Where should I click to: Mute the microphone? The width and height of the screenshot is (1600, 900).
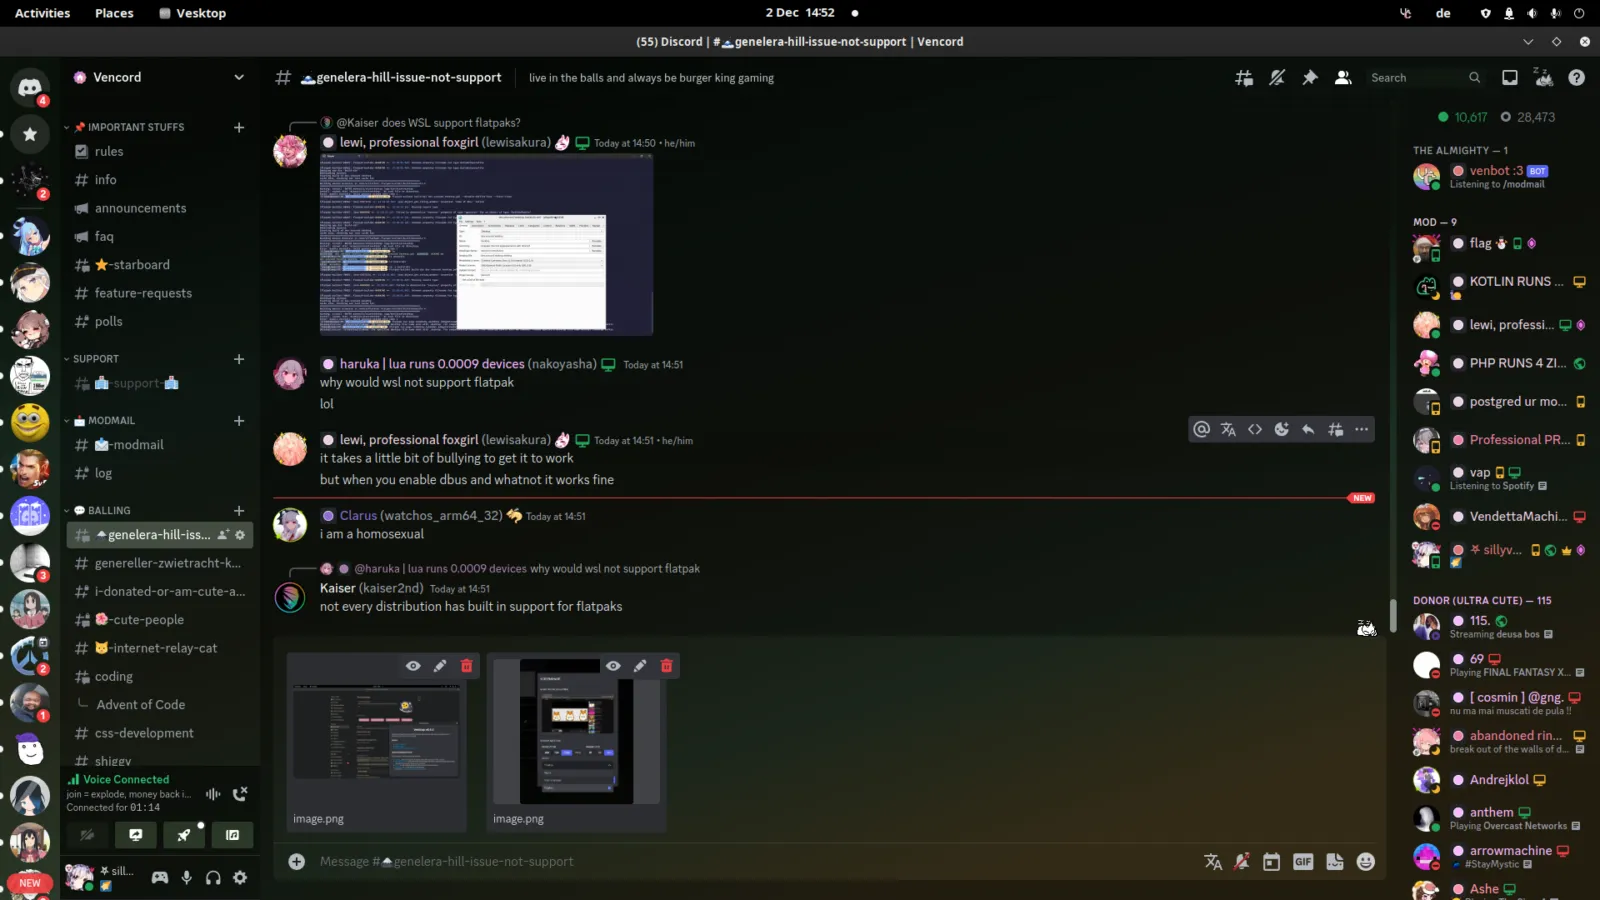(x=186, y=878)
